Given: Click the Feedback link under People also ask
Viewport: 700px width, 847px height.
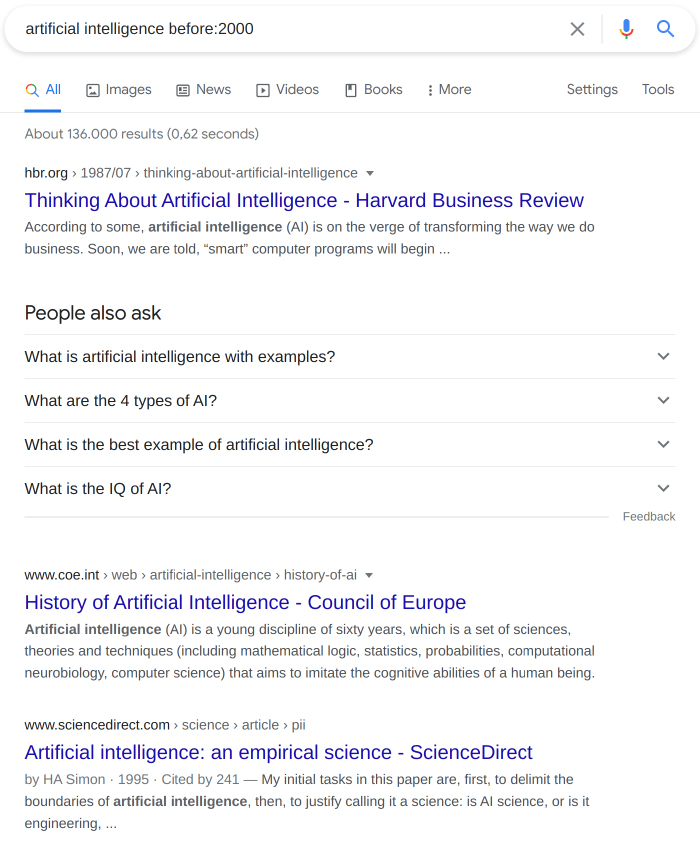Looking at the screenshot, I should [649, 517].
